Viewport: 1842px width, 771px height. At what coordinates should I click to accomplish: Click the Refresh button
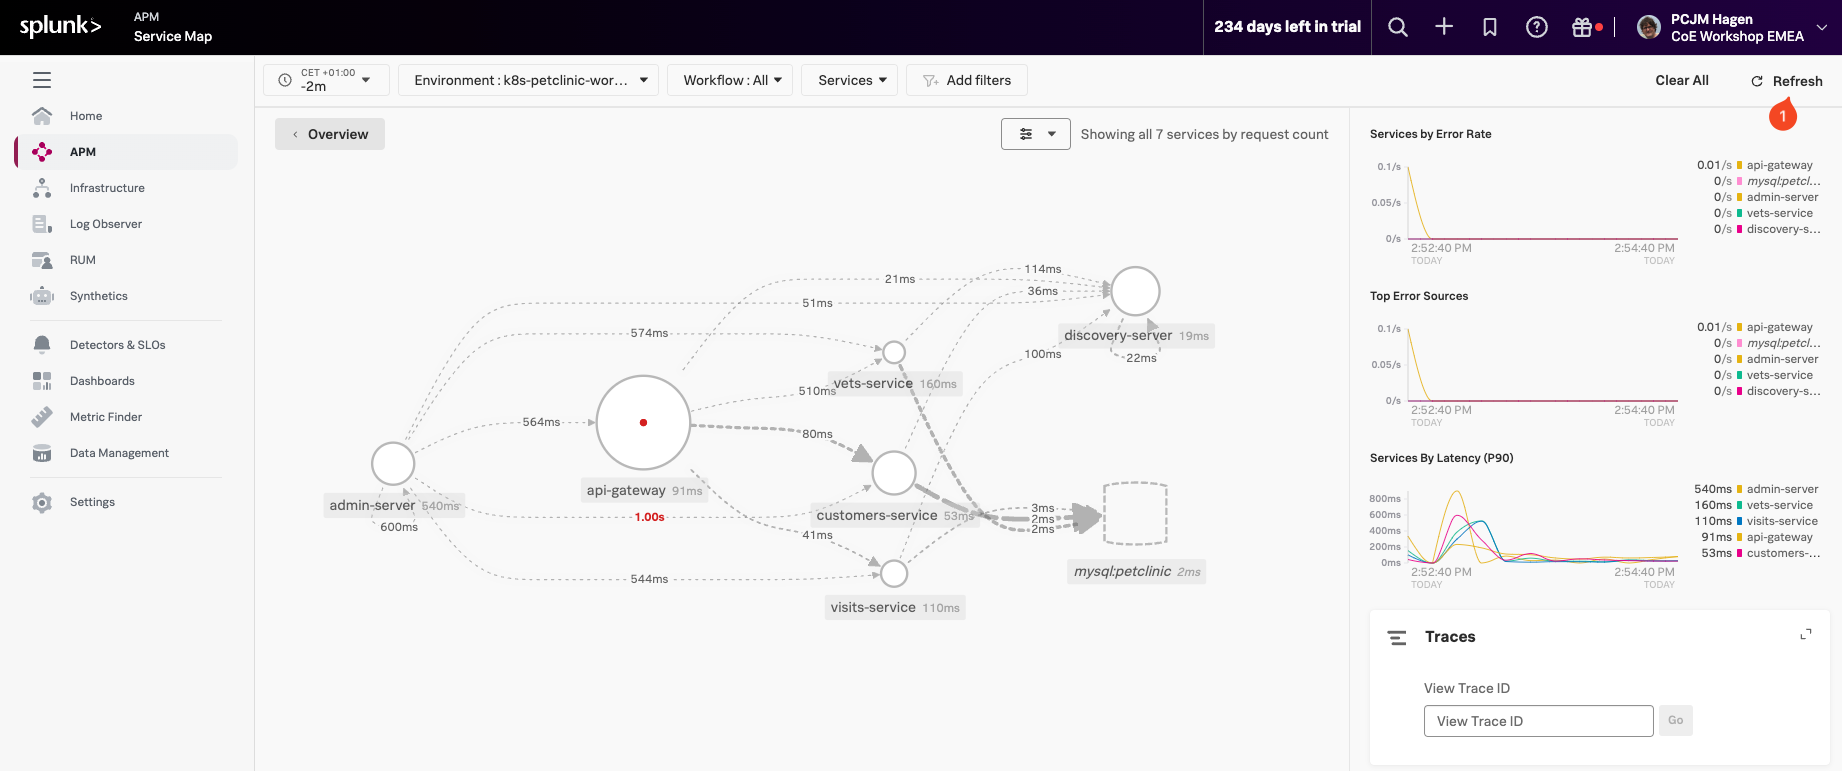click(1786, 81)
